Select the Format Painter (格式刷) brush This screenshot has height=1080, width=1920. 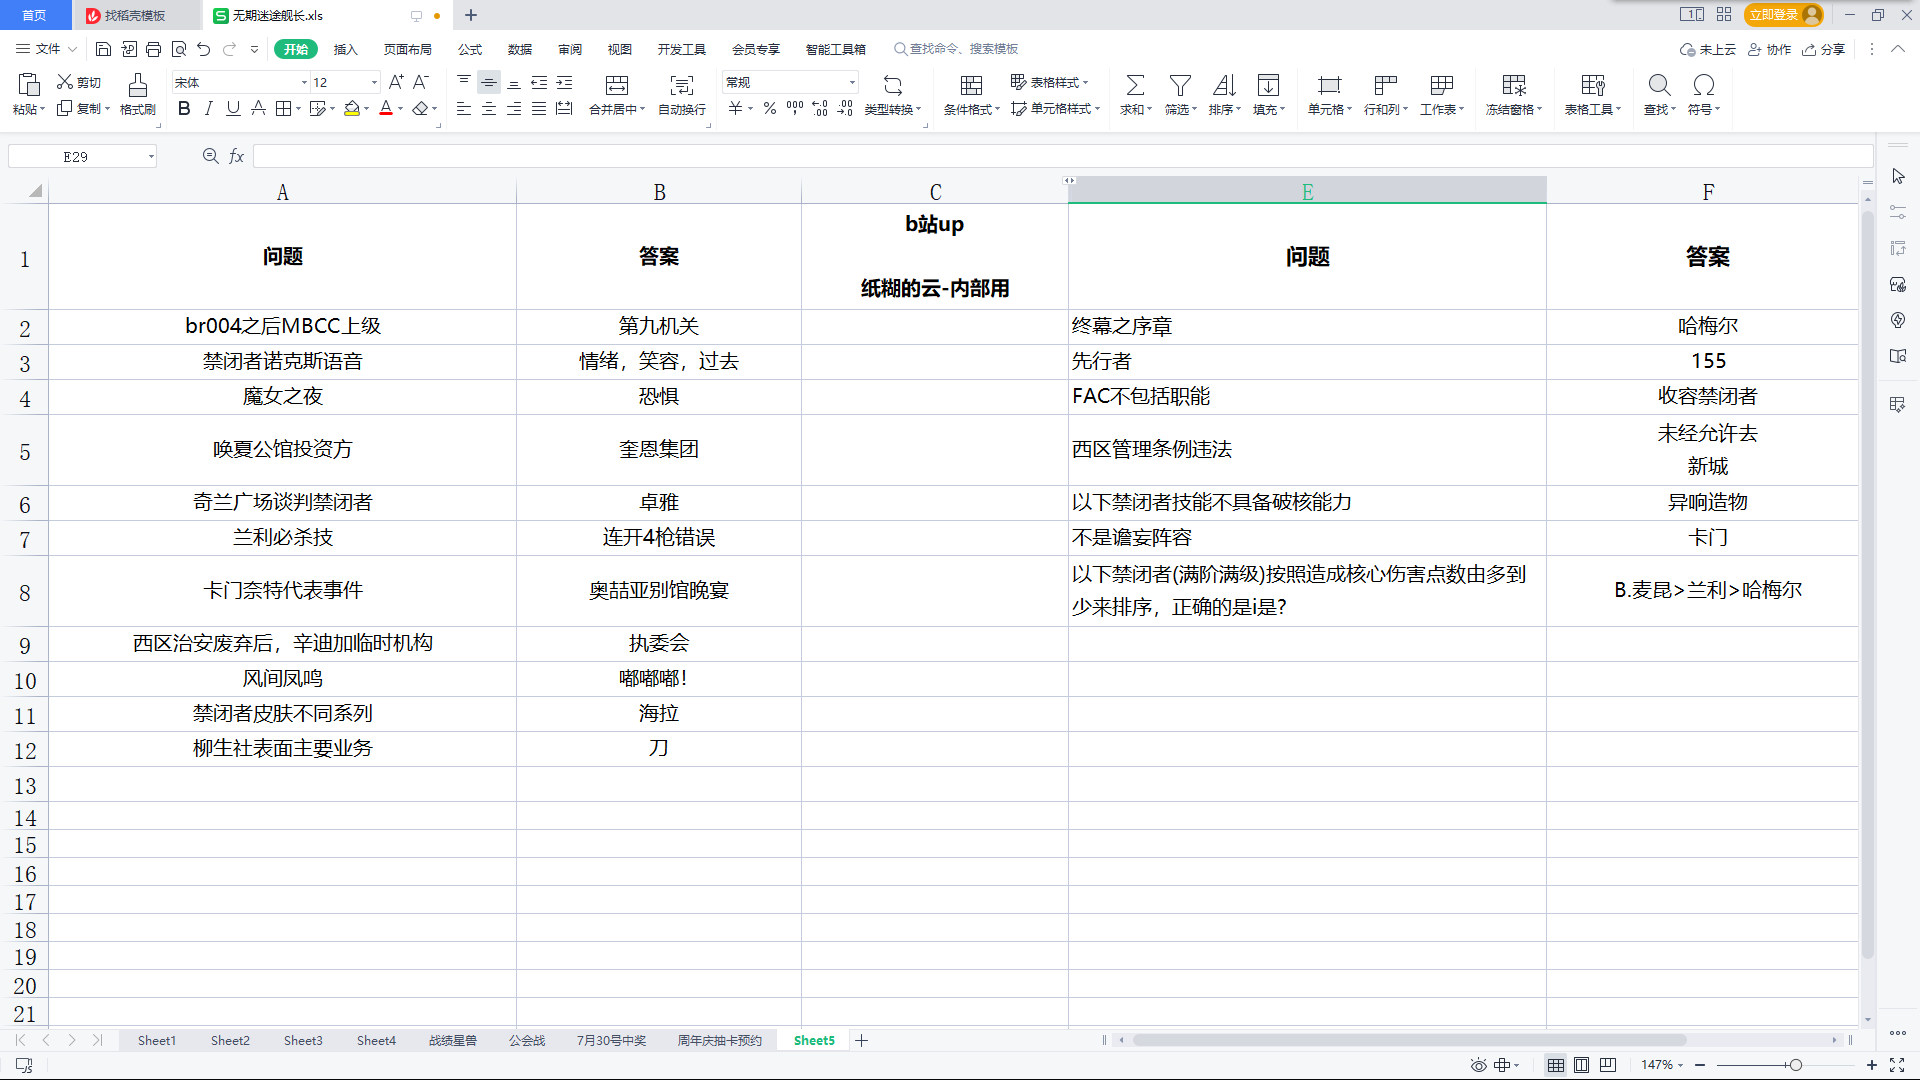point(138,94)
